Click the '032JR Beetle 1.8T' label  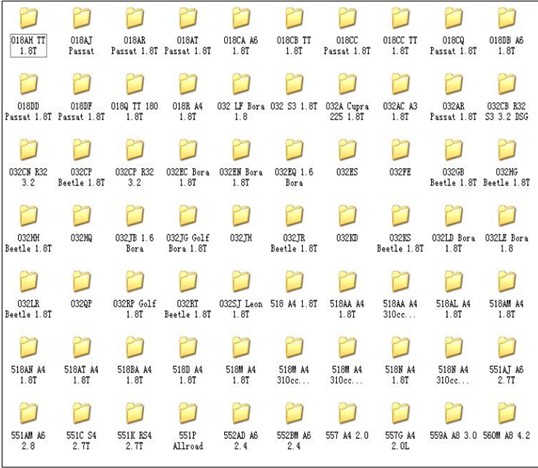point(294,243)
